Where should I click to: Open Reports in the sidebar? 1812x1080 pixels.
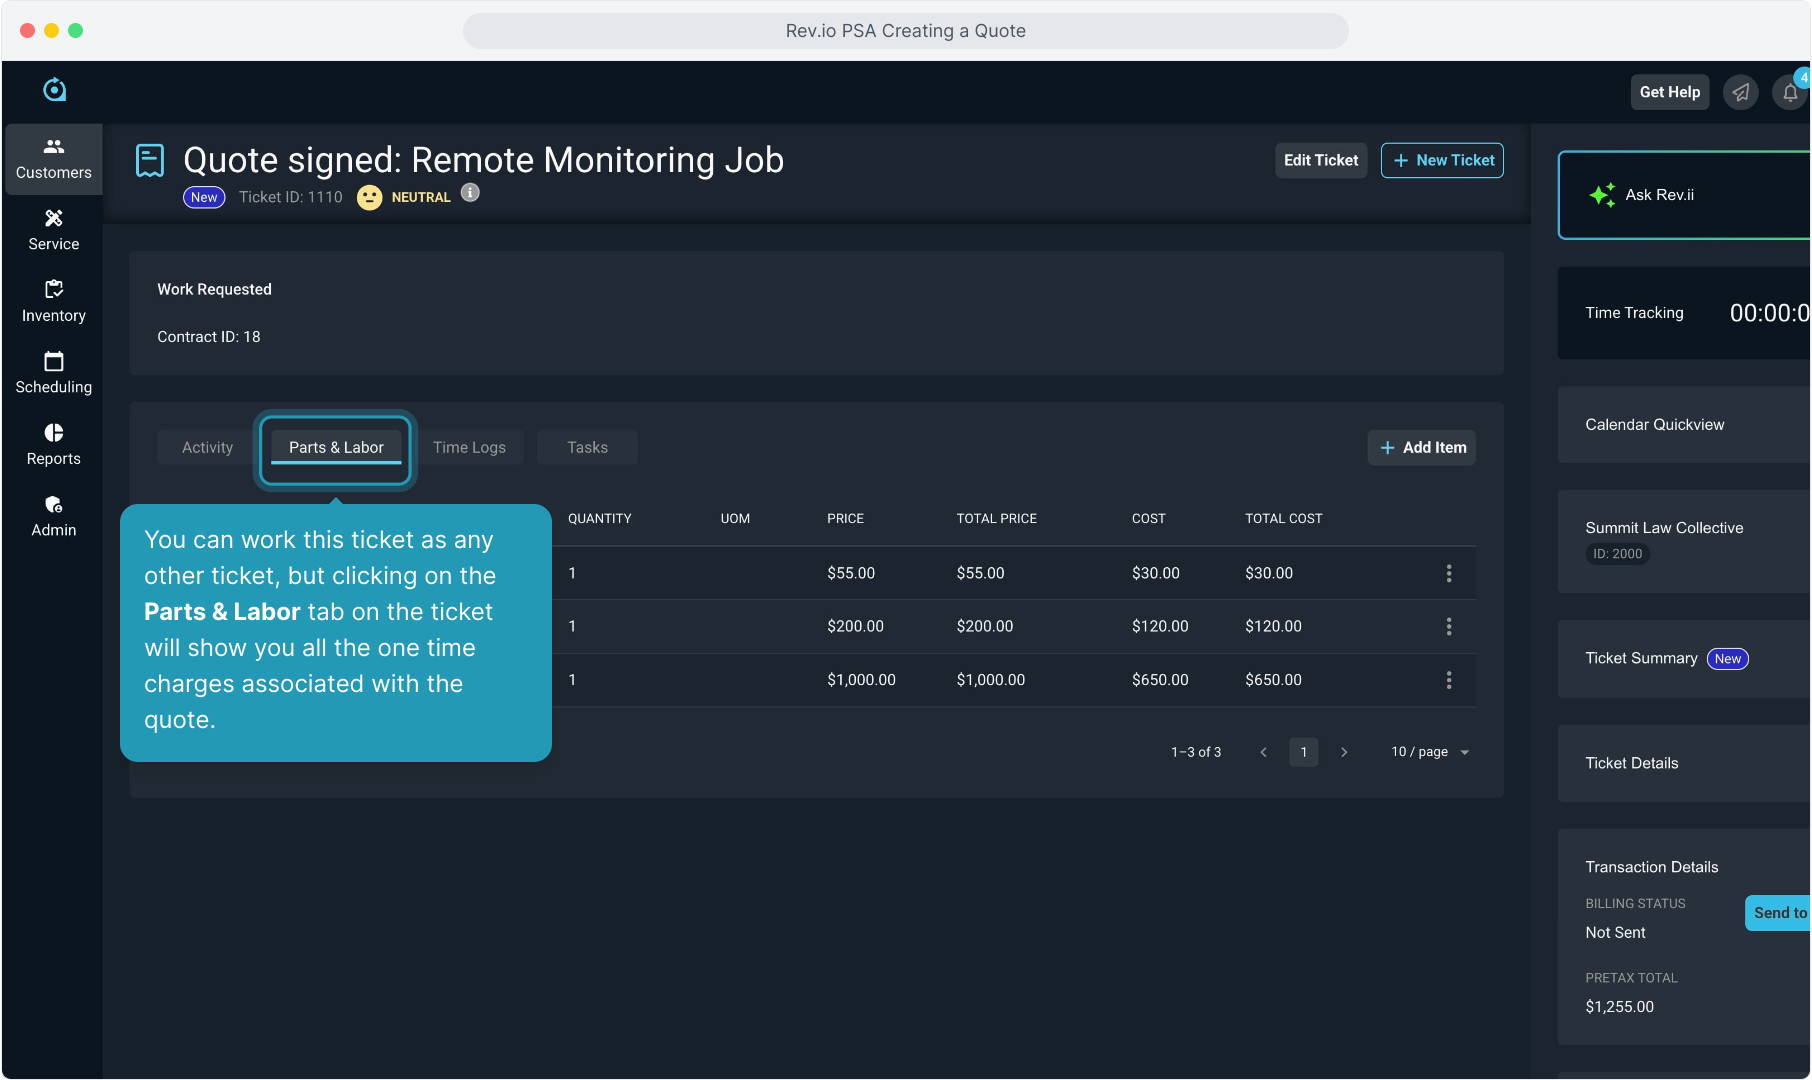[x=54, y=445]
